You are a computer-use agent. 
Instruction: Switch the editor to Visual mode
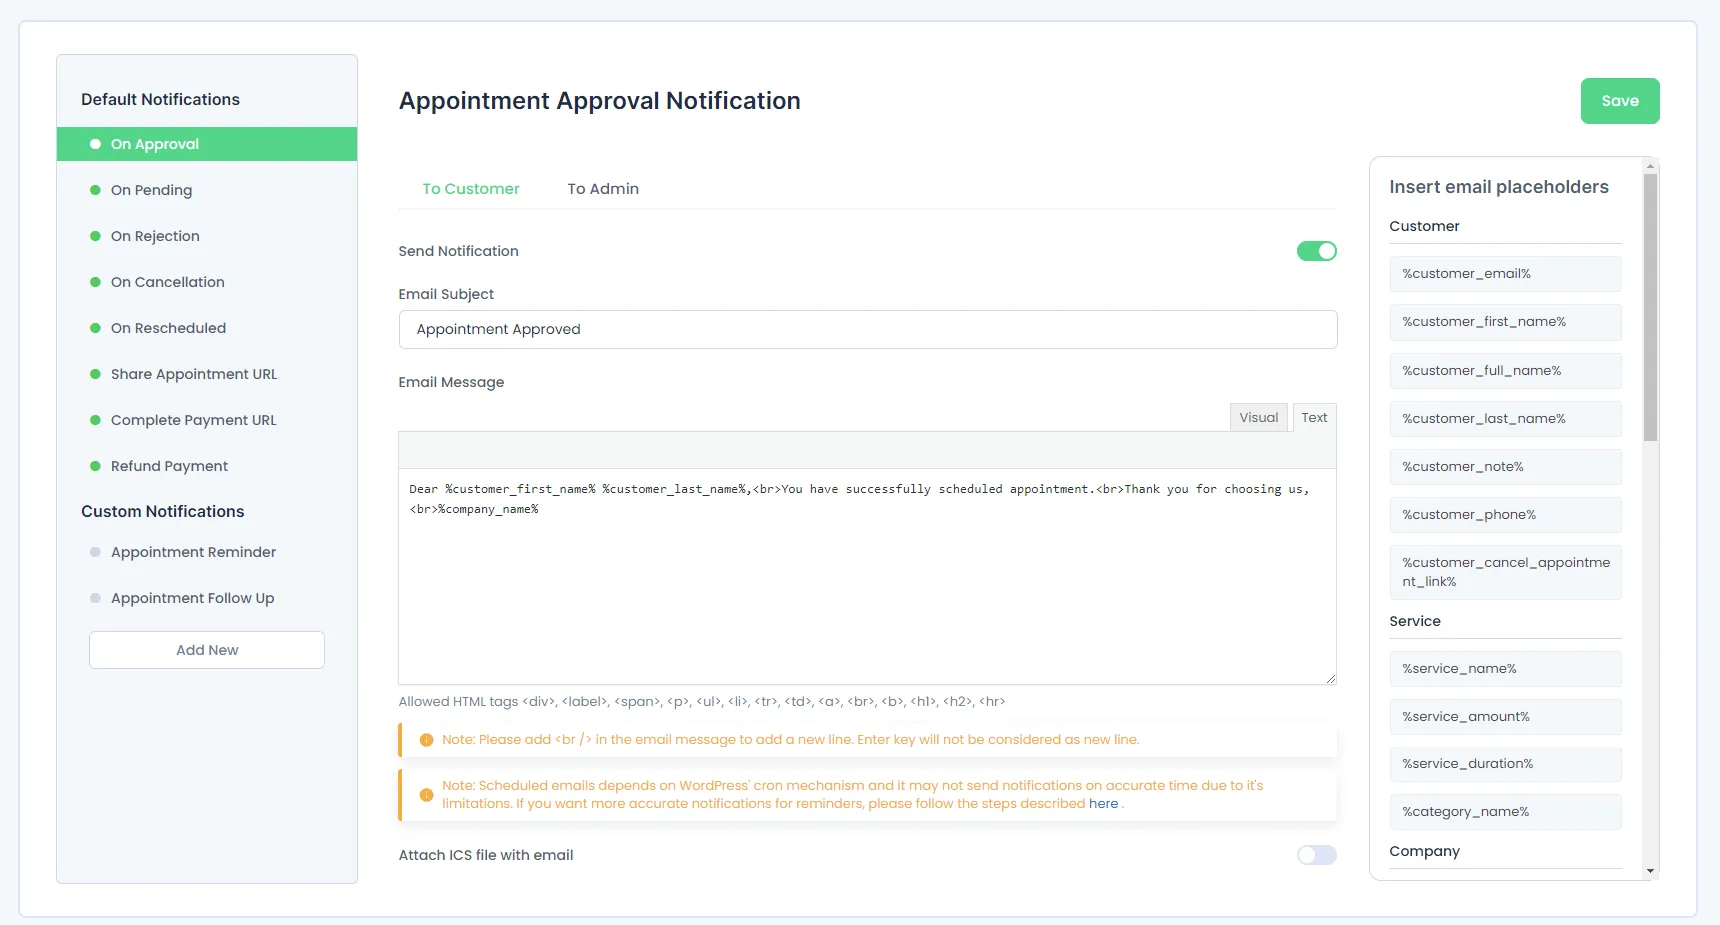[x=1259, y=418]
